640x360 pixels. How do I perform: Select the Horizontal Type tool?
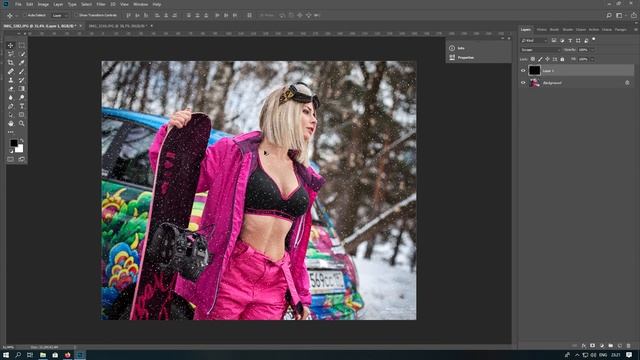[22, 106]
